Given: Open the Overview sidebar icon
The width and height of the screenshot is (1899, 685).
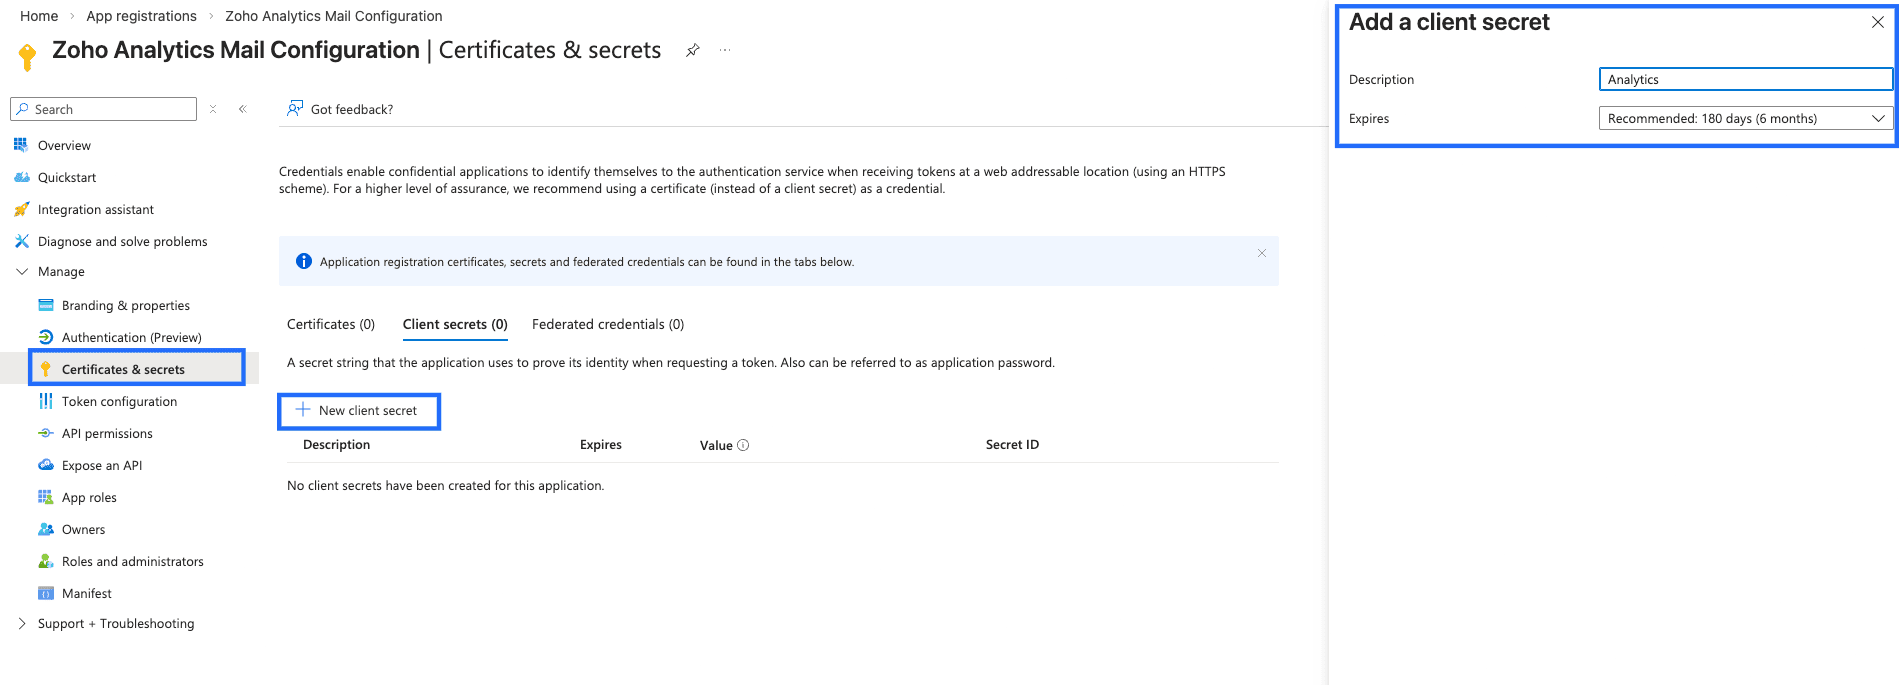Looking at the screenshot, I should [x=21, y=145].
